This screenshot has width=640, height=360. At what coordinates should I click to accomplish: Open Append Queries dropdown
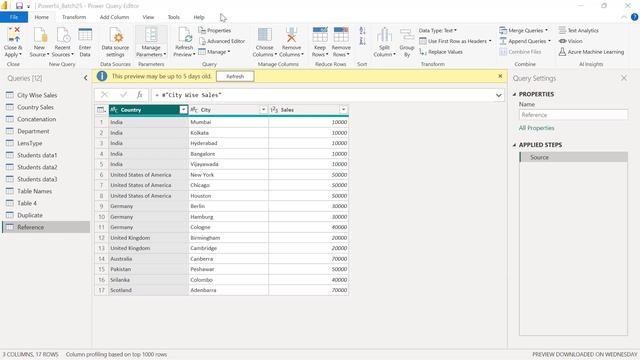click(x=525, y=41)
